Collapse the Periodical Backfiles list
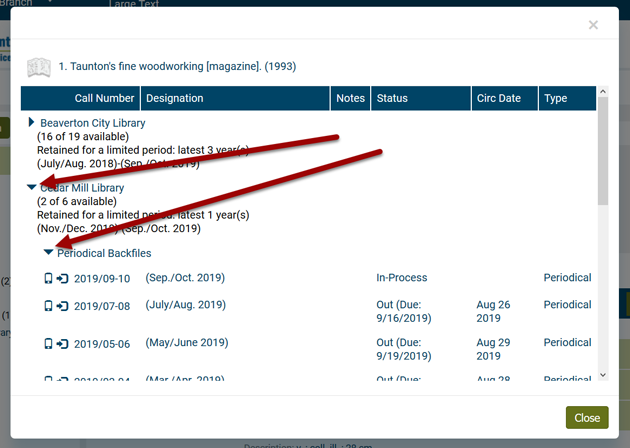 [48, 252]
